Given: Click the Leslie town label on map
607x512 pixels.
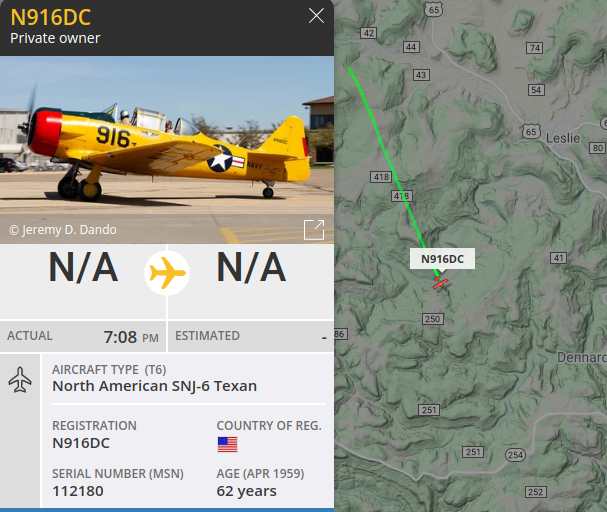Looking at the screenshot, I should click(x=563, y=138).
